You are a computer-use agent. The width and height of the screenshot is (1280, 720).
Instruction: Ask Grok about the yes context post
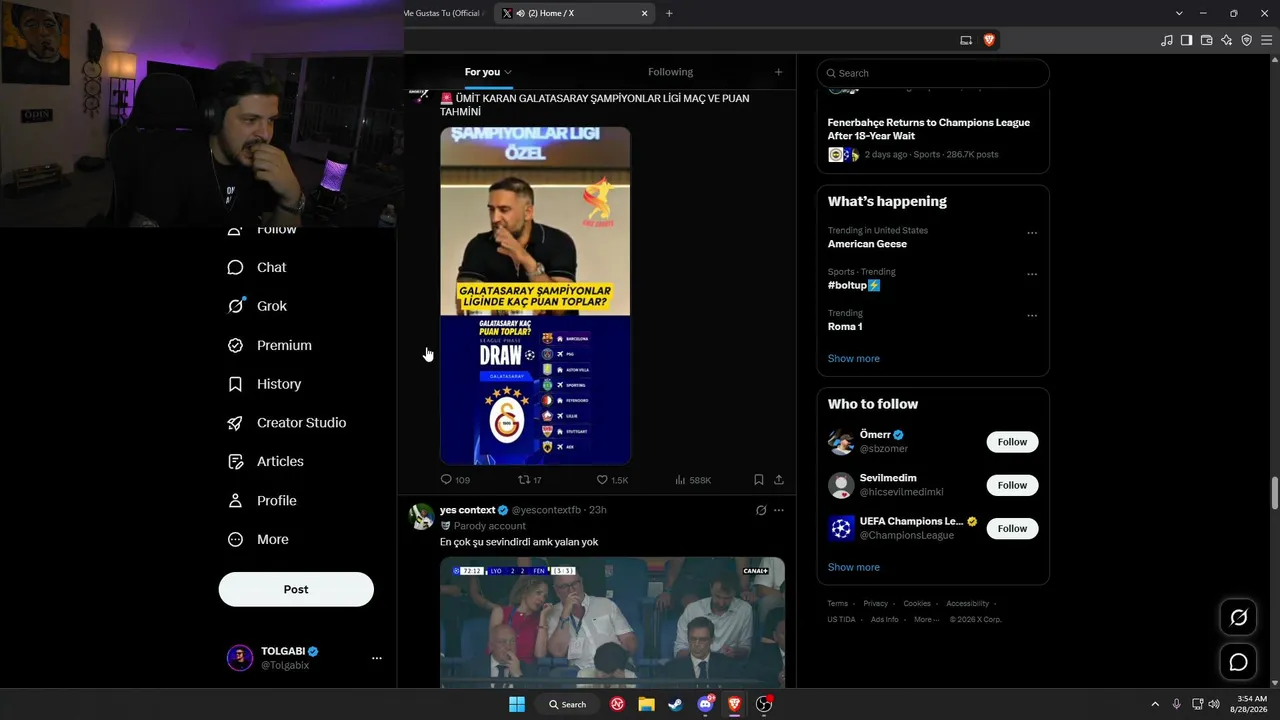761,510
